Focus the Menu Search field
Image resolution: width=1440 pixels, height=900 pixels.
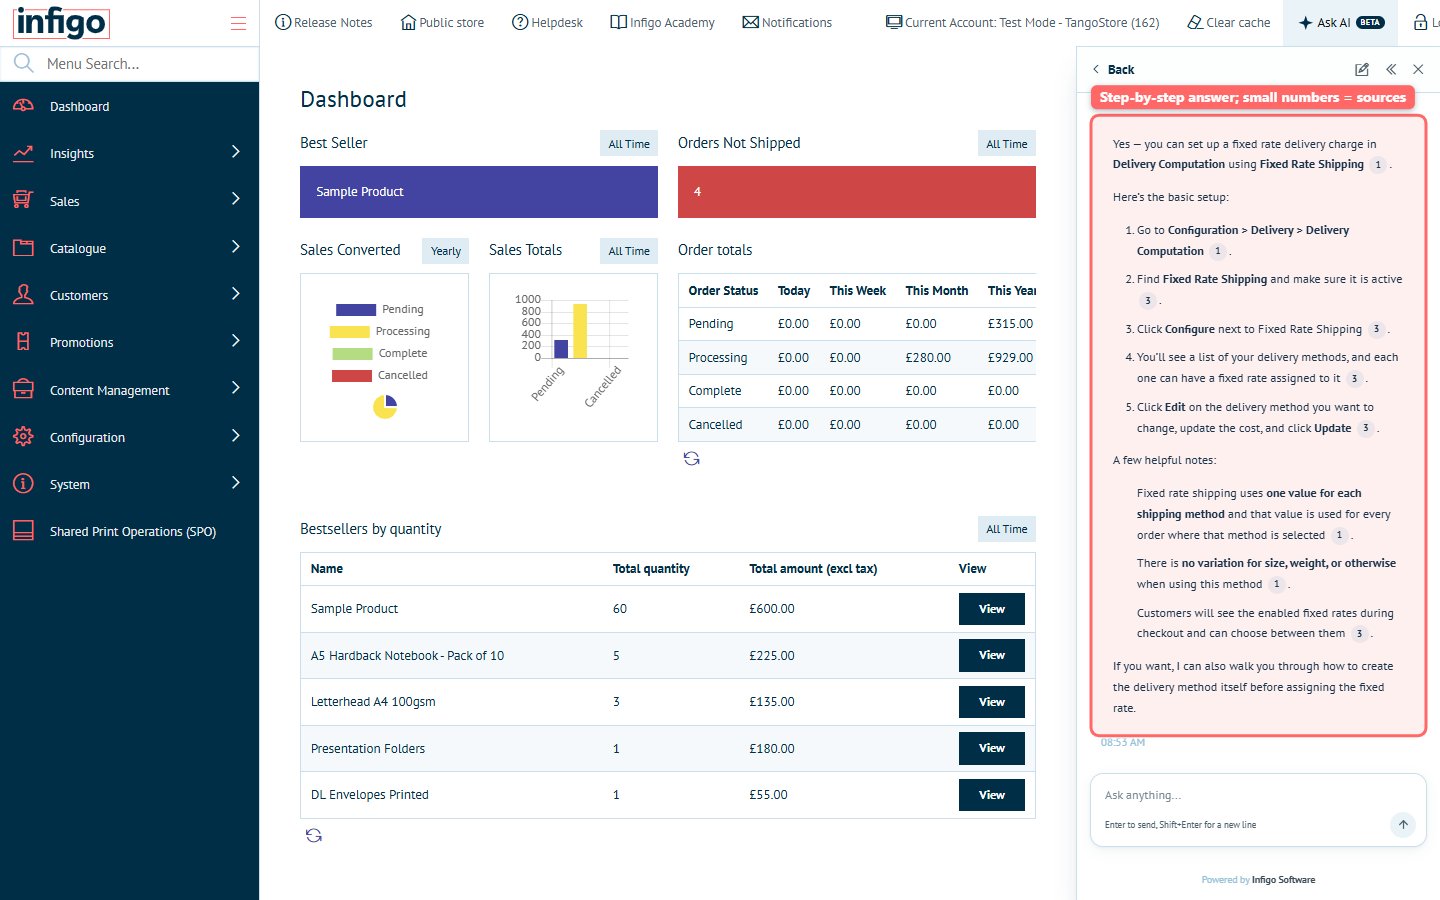pyautogui.click(x=130, y=64)
